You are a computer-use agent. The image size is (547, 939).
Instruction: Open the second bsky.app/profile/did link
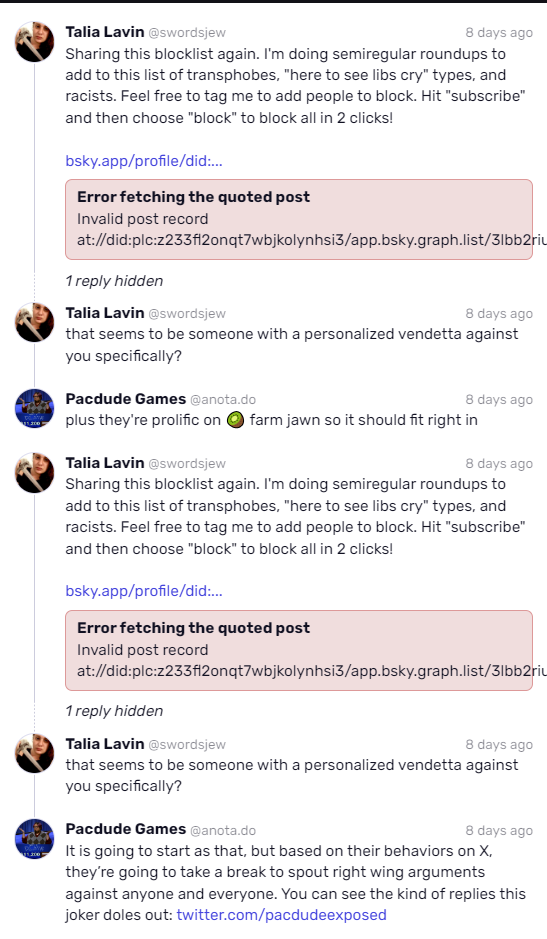click(144, 591)
